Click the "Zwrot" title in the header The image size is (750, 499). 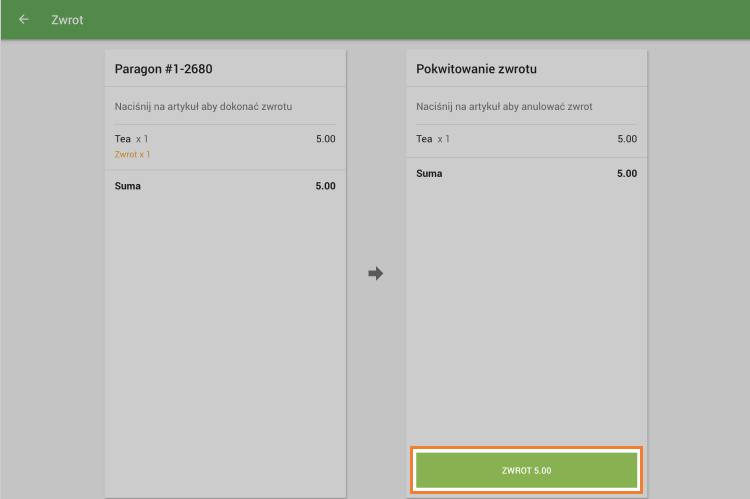[x=67, y=20]
